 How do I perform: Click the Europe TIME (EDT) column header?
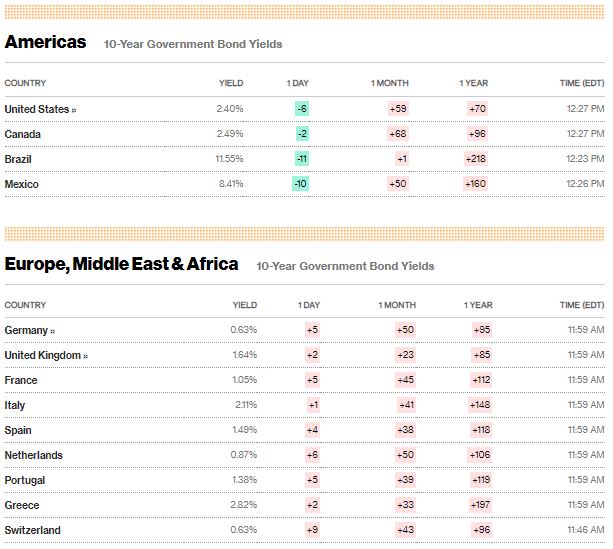click(582, 305)
